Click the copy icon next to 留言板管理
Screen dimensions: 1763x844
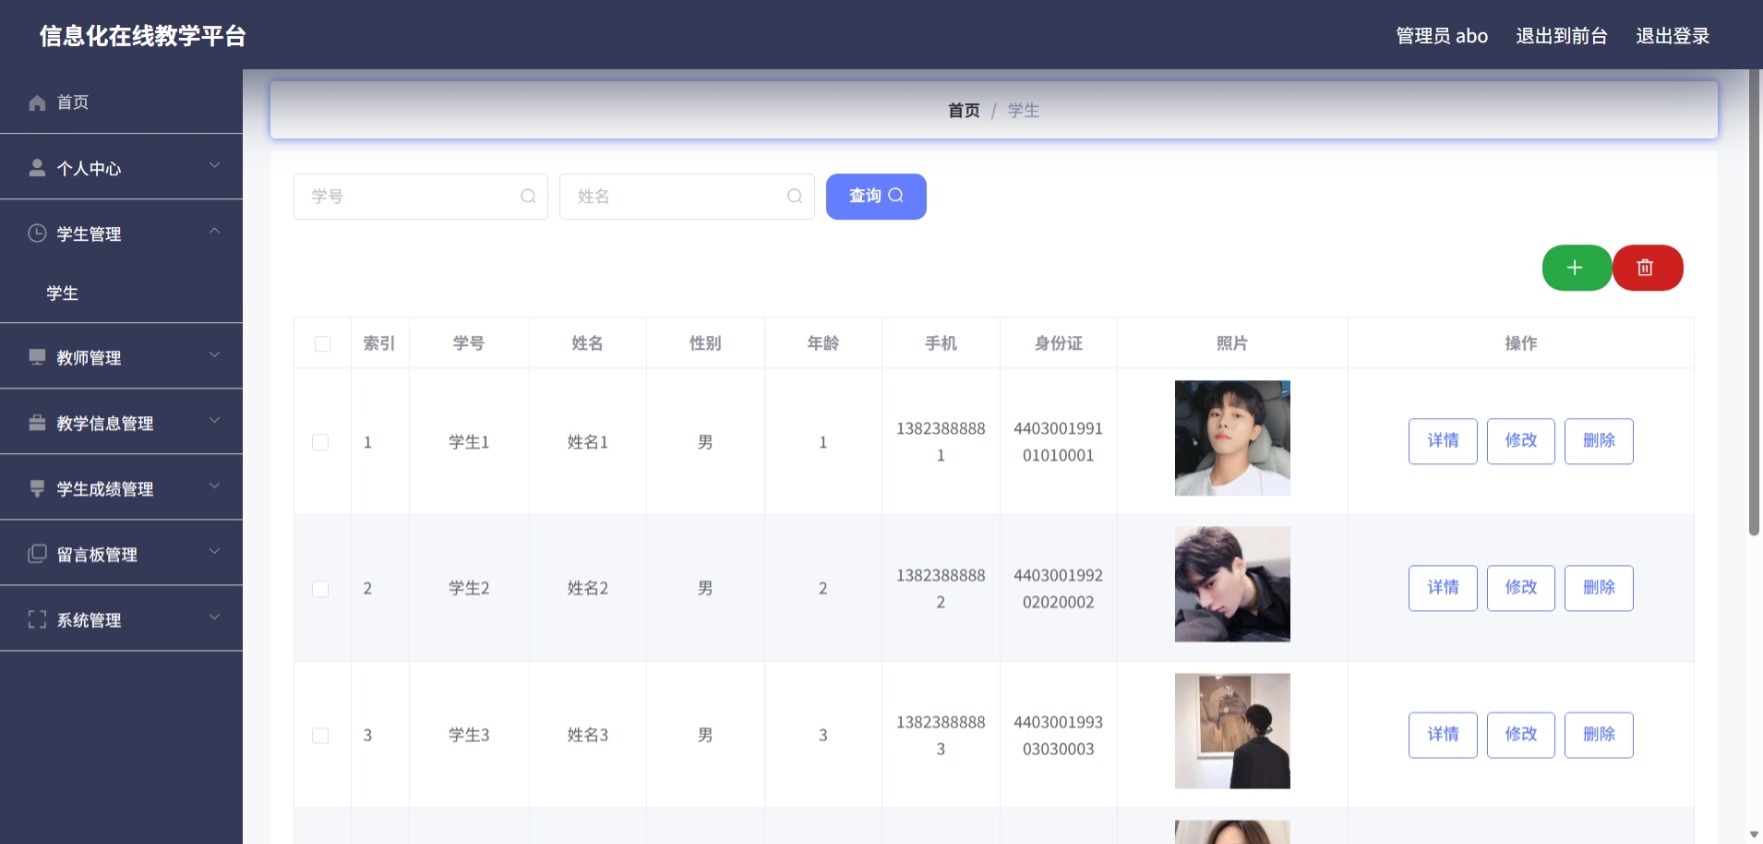point(37,554)
